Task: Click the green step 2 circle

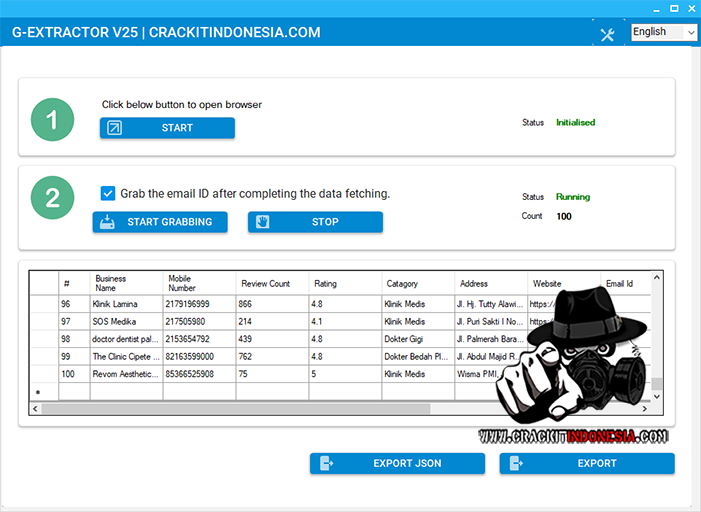Action: [52, 198]
